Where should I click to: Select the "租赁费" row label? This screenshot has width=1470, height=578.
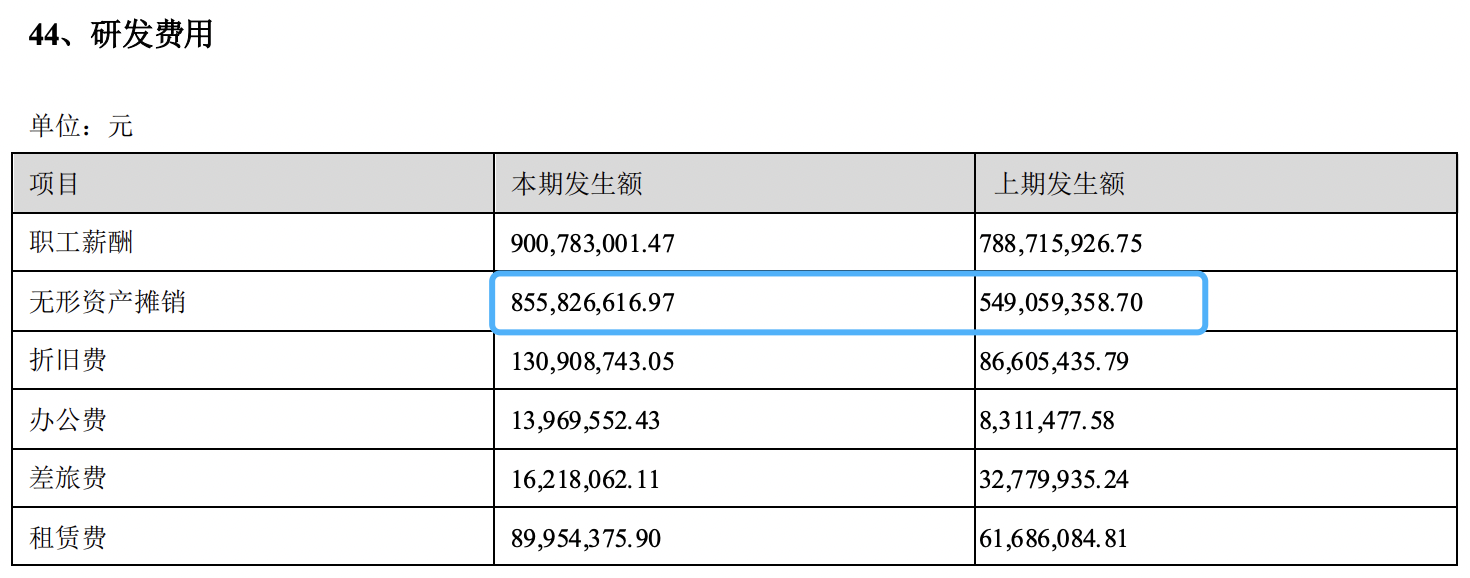tap(68, 538)
